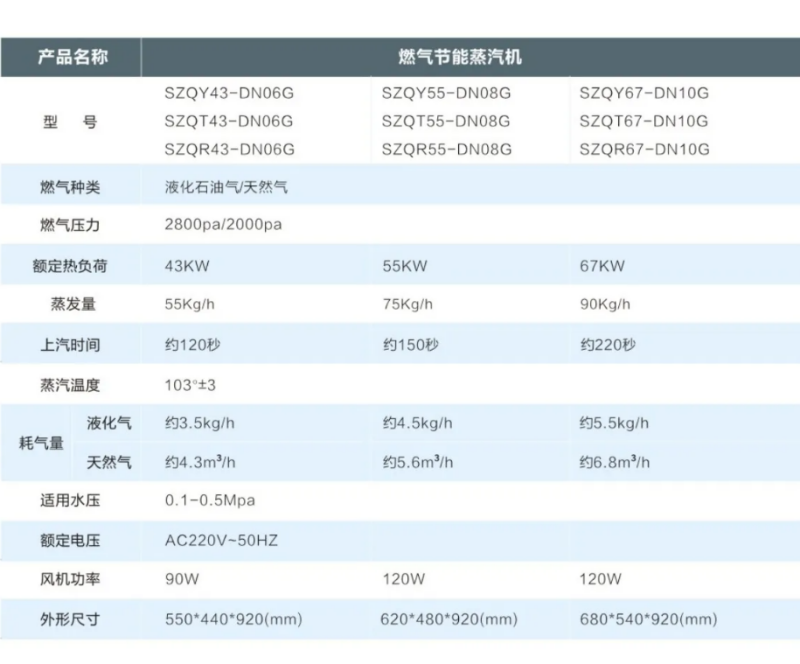Viewport: 800px width, 664px height.
Task: Click the 90W fan power value
Action: pos(181,579)
